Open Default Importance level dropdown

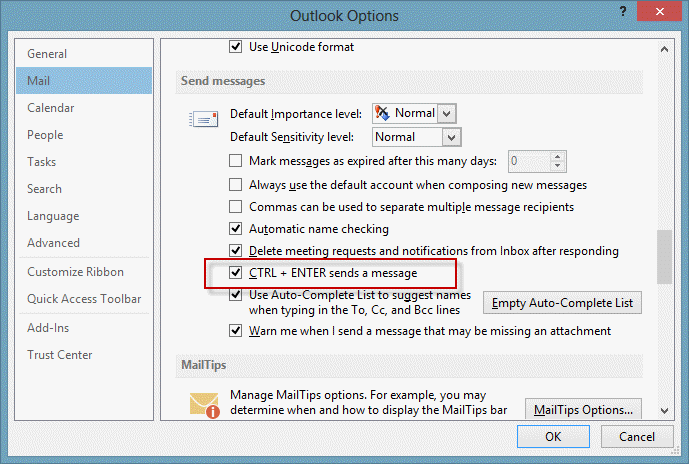(x=447, y=113)
